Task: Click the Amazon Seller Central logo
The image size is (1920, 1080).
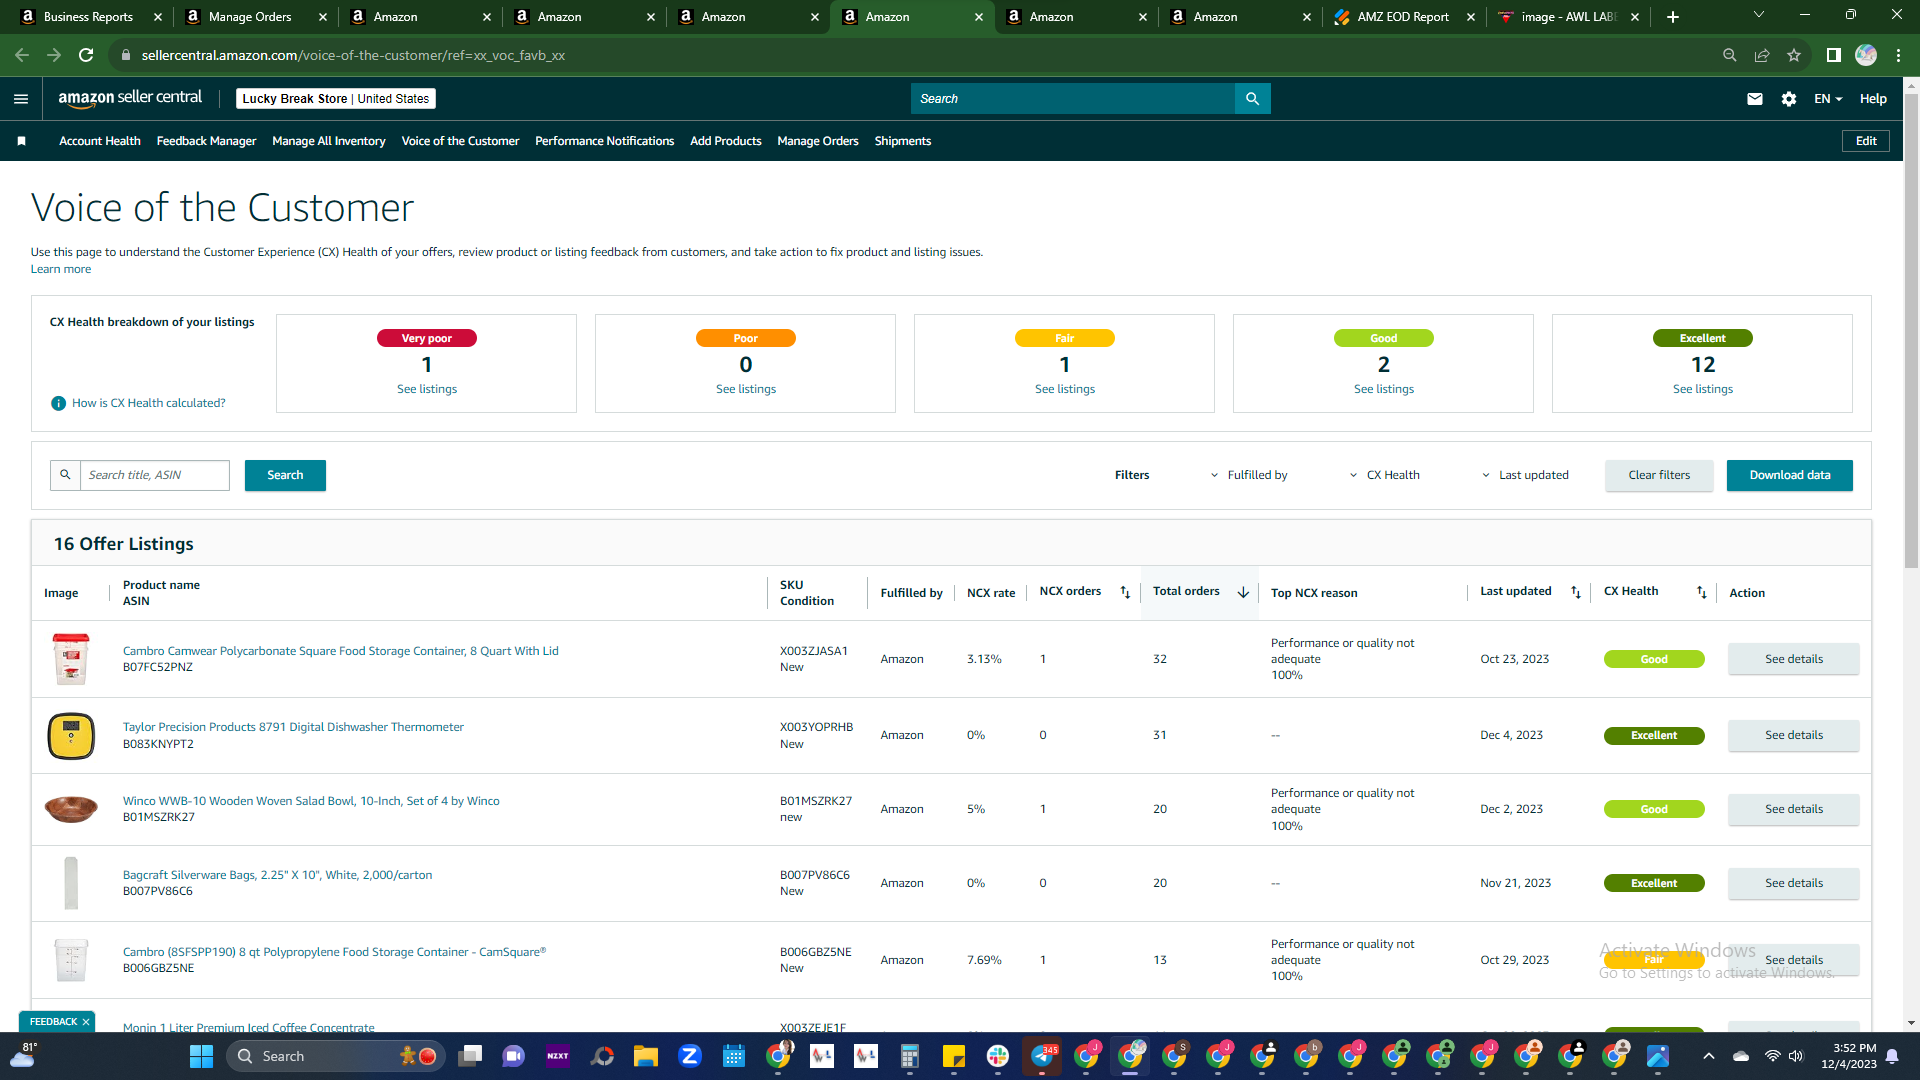Action: click(x=130, y=98)
